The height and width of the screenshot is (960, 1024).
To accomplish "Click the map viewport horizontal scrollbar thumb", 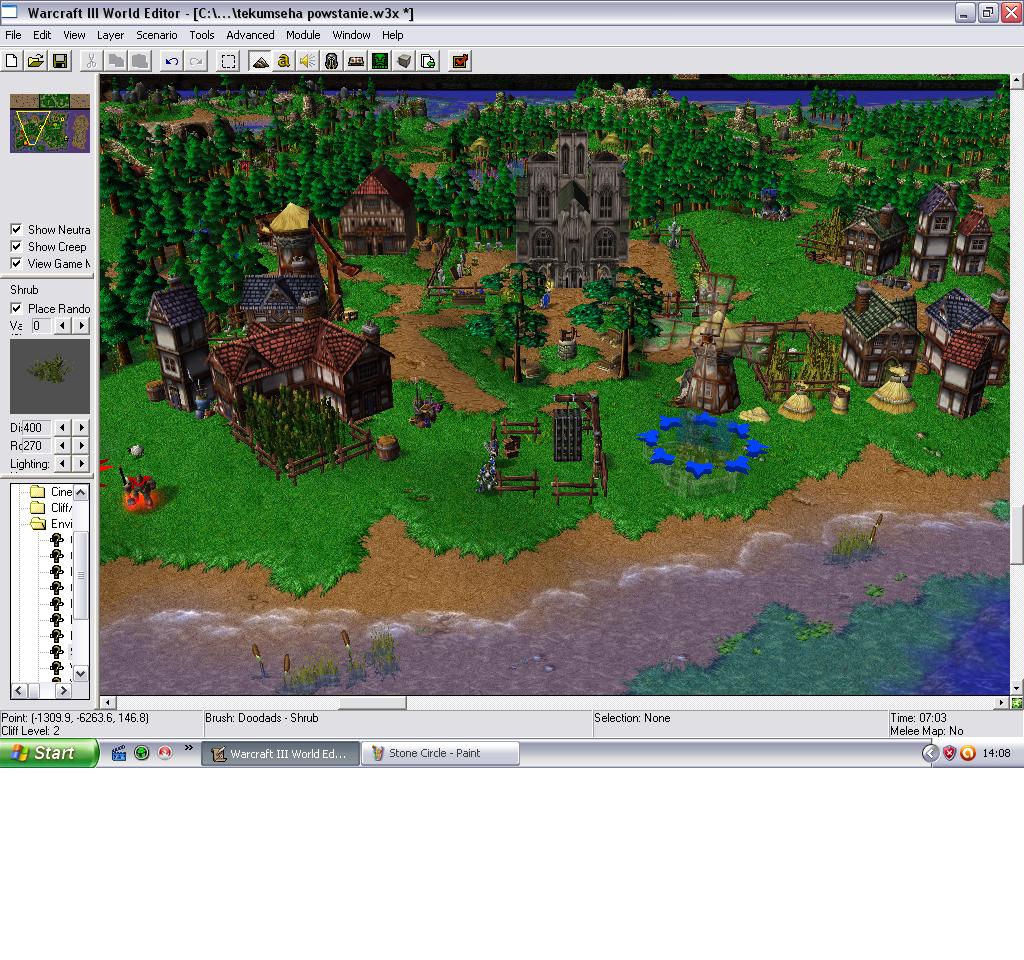I will [x=372, y=703].
